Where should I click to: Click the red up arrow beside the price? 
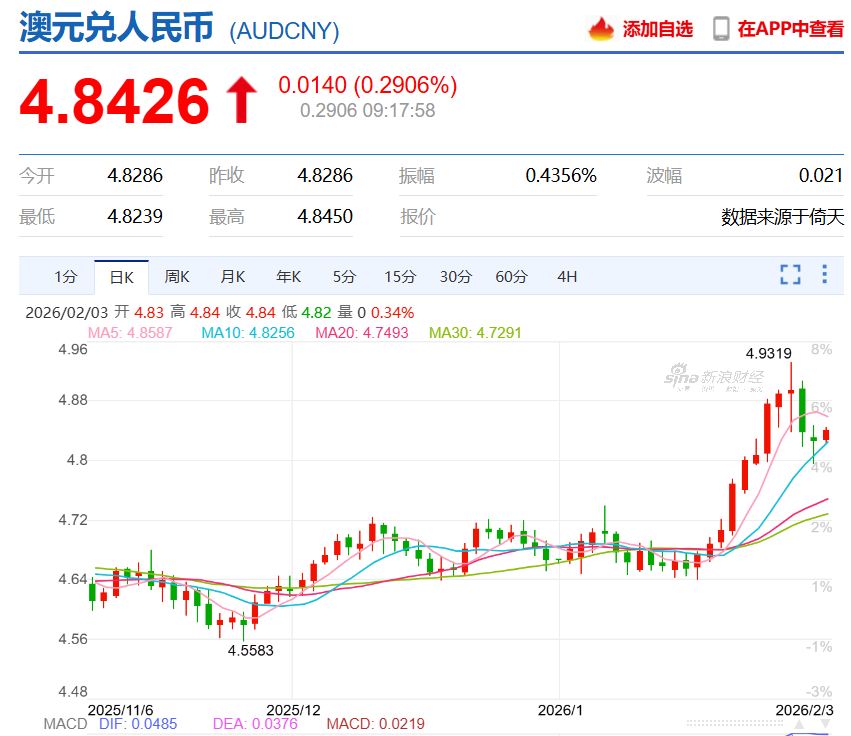(242, 100)
